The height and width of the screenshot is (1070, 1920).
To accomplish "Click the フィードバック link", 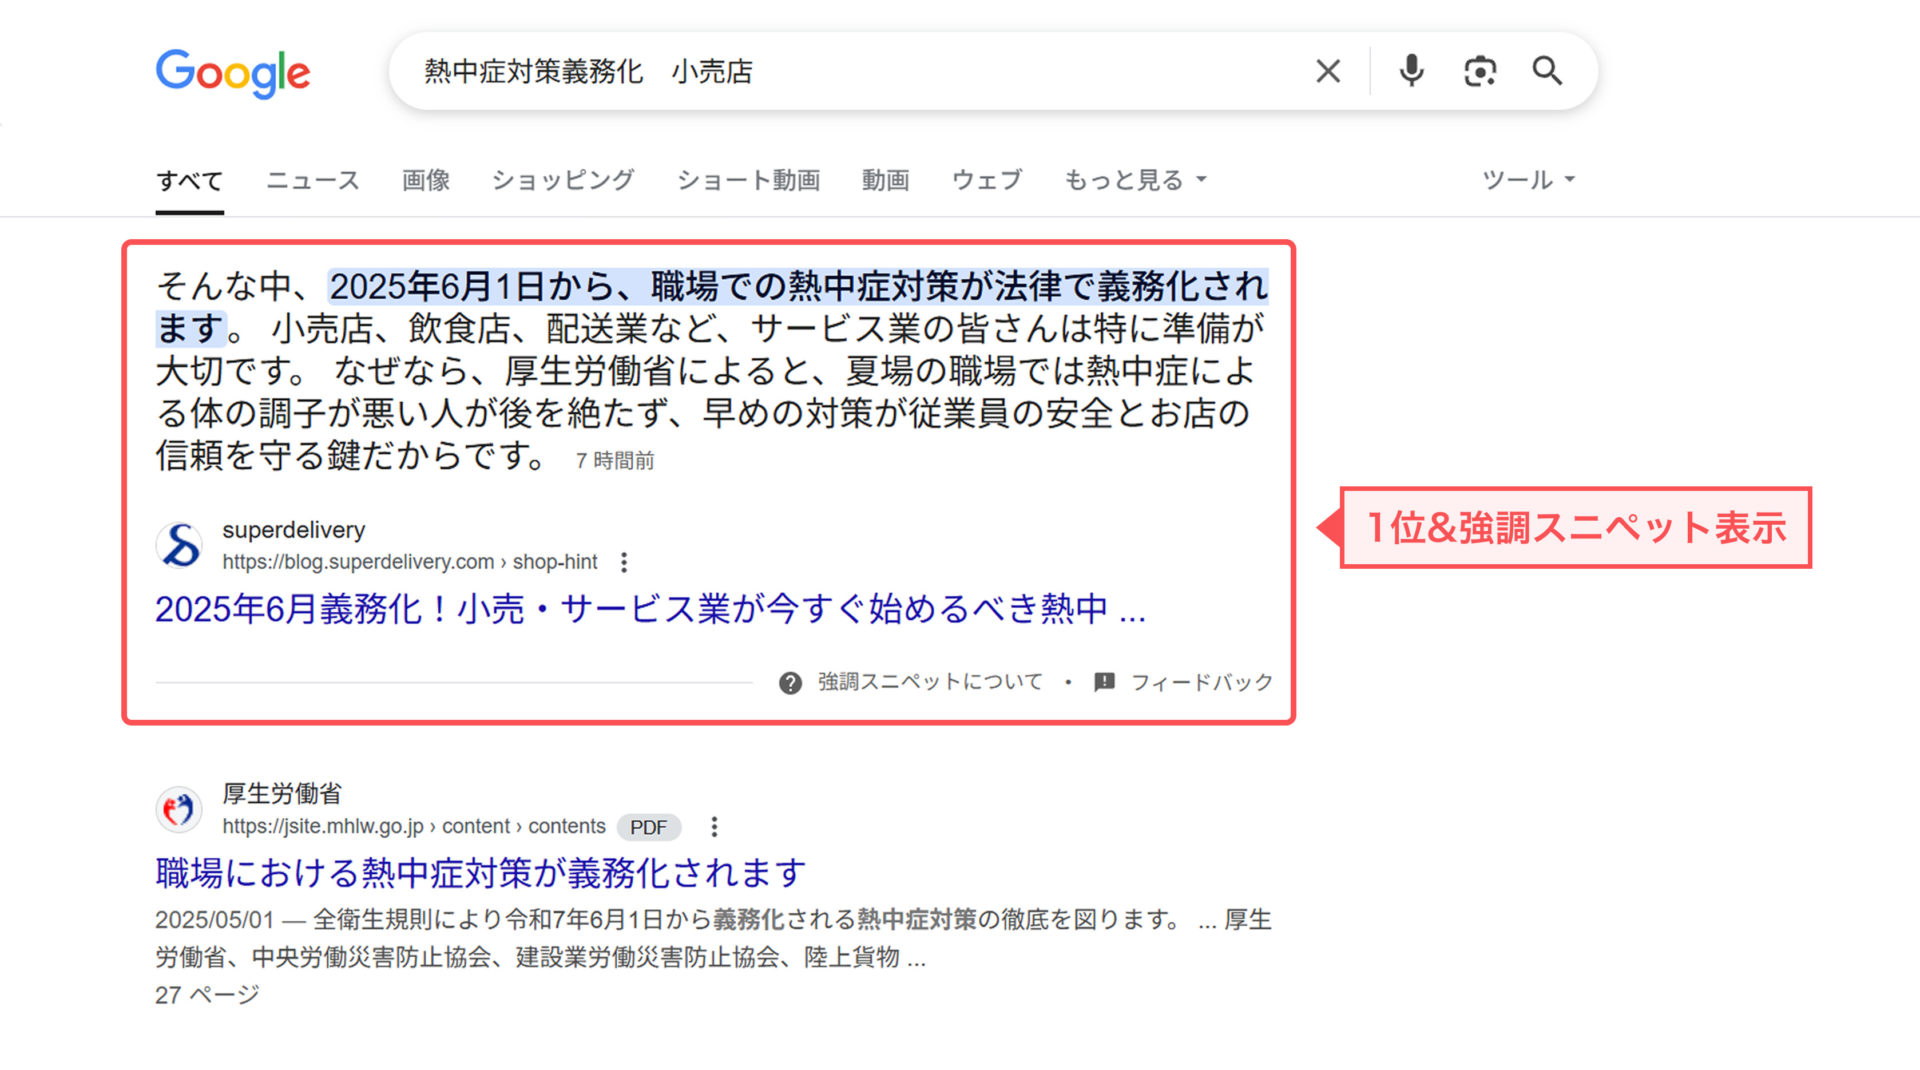I will [1202, 682].
